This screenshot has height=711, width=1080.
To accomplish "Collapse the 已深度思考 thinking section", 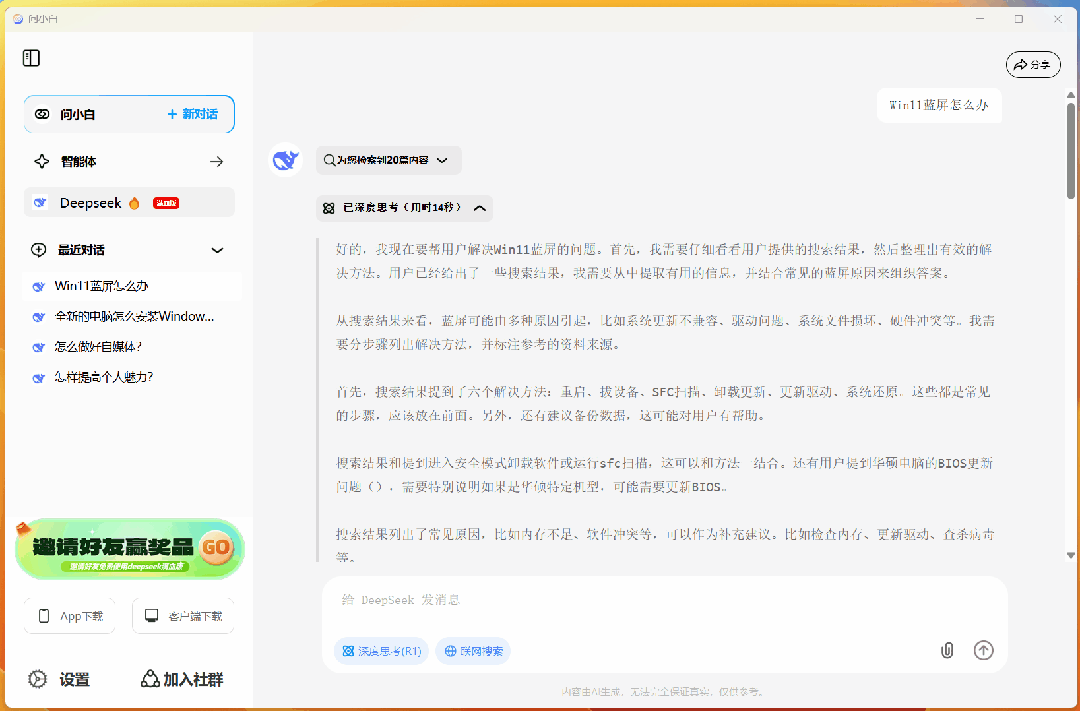I will (404, 208).
